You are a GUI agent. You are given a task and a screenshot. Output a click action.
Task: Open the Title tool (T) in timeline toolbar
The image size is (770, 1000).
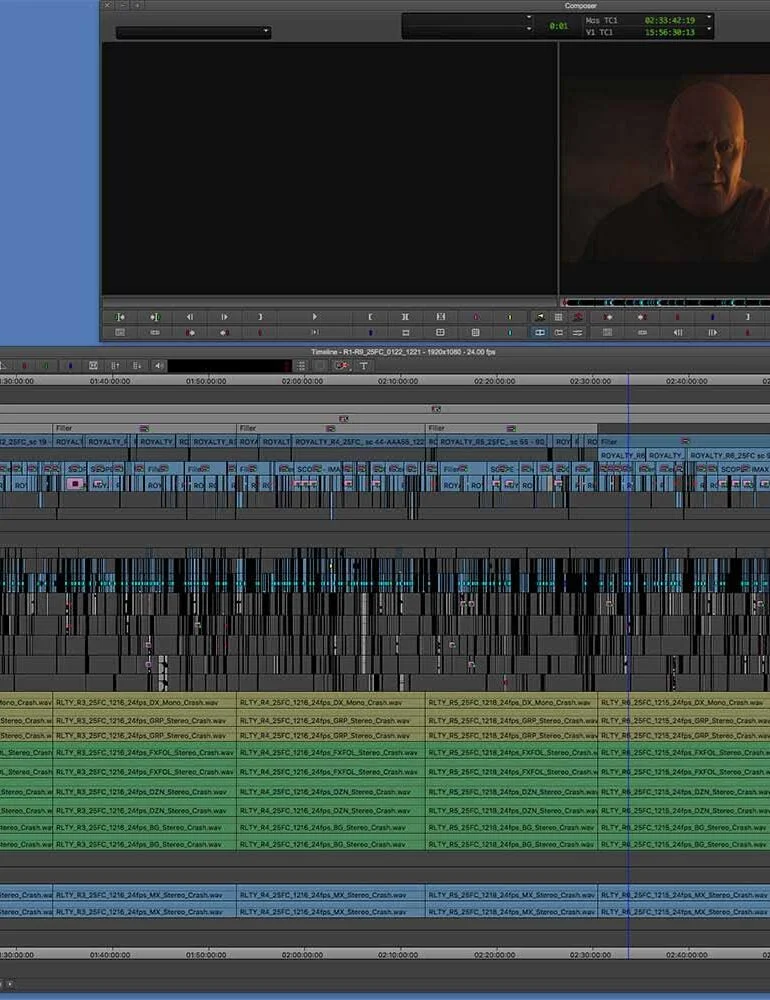364,366
